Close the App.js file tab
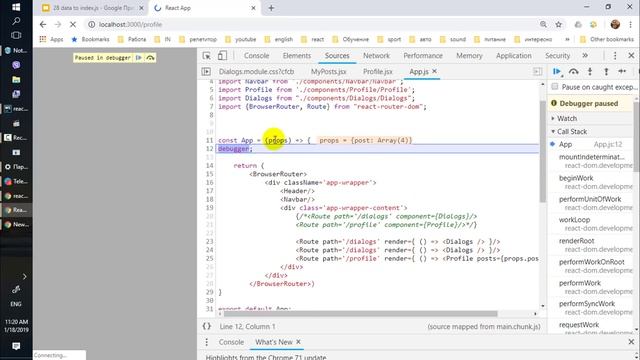Image resolution: width=640 pixels, height=360 pixels. click(434, 71)
